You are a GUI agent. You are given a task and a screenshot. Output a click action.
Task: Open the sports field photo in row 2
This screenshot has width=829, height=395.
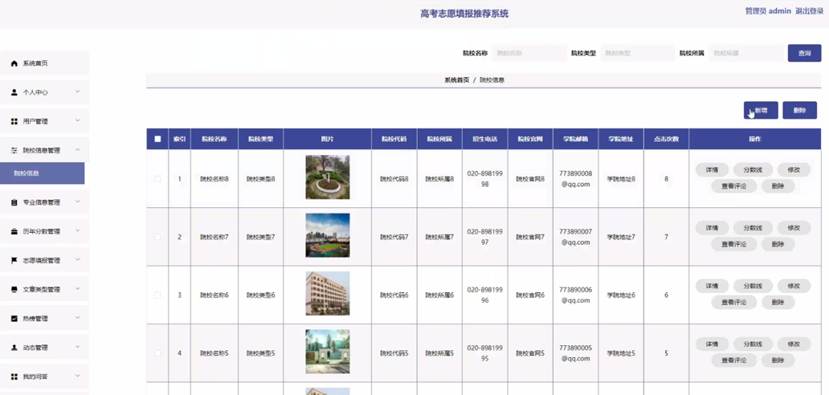tap(327, 235)
